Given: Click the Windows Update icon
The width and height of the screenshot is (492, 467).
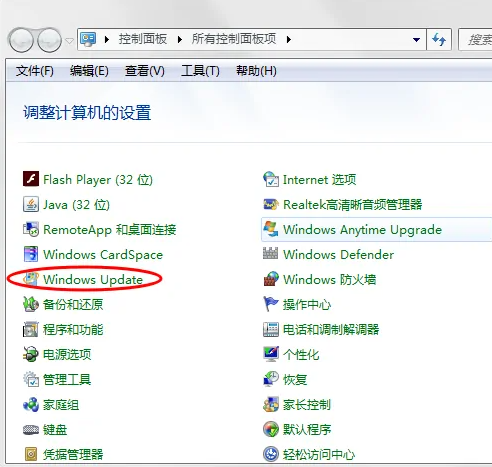Looking at the screenshot, I should point(31,279).
